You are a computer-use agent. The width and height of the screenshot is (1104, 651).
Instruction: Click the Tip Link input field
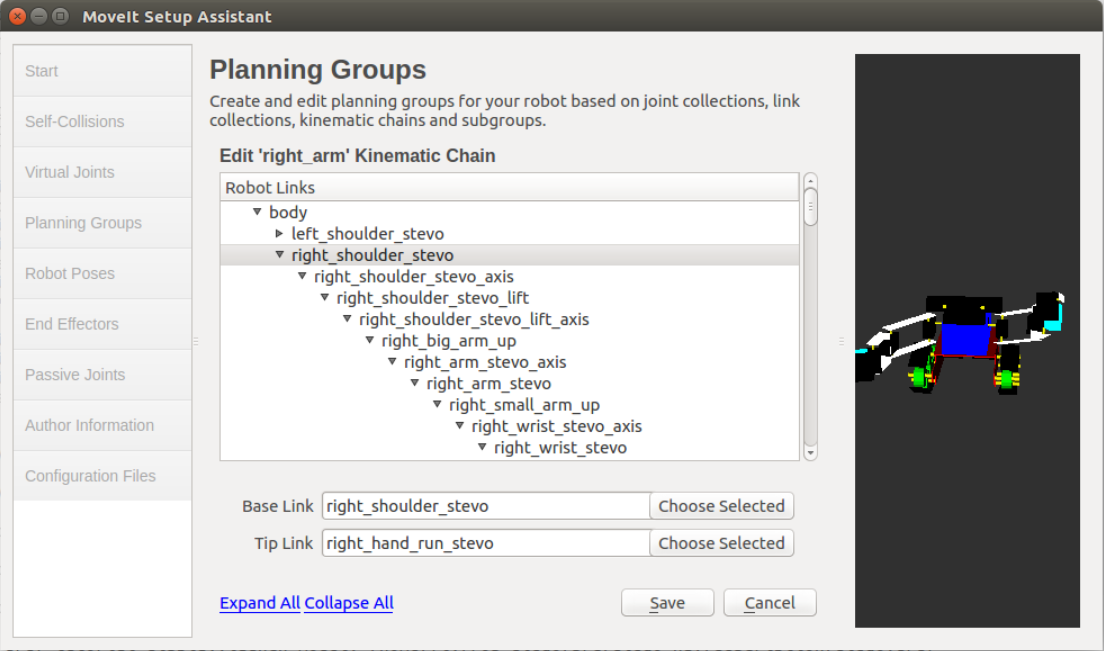(486, 543)
